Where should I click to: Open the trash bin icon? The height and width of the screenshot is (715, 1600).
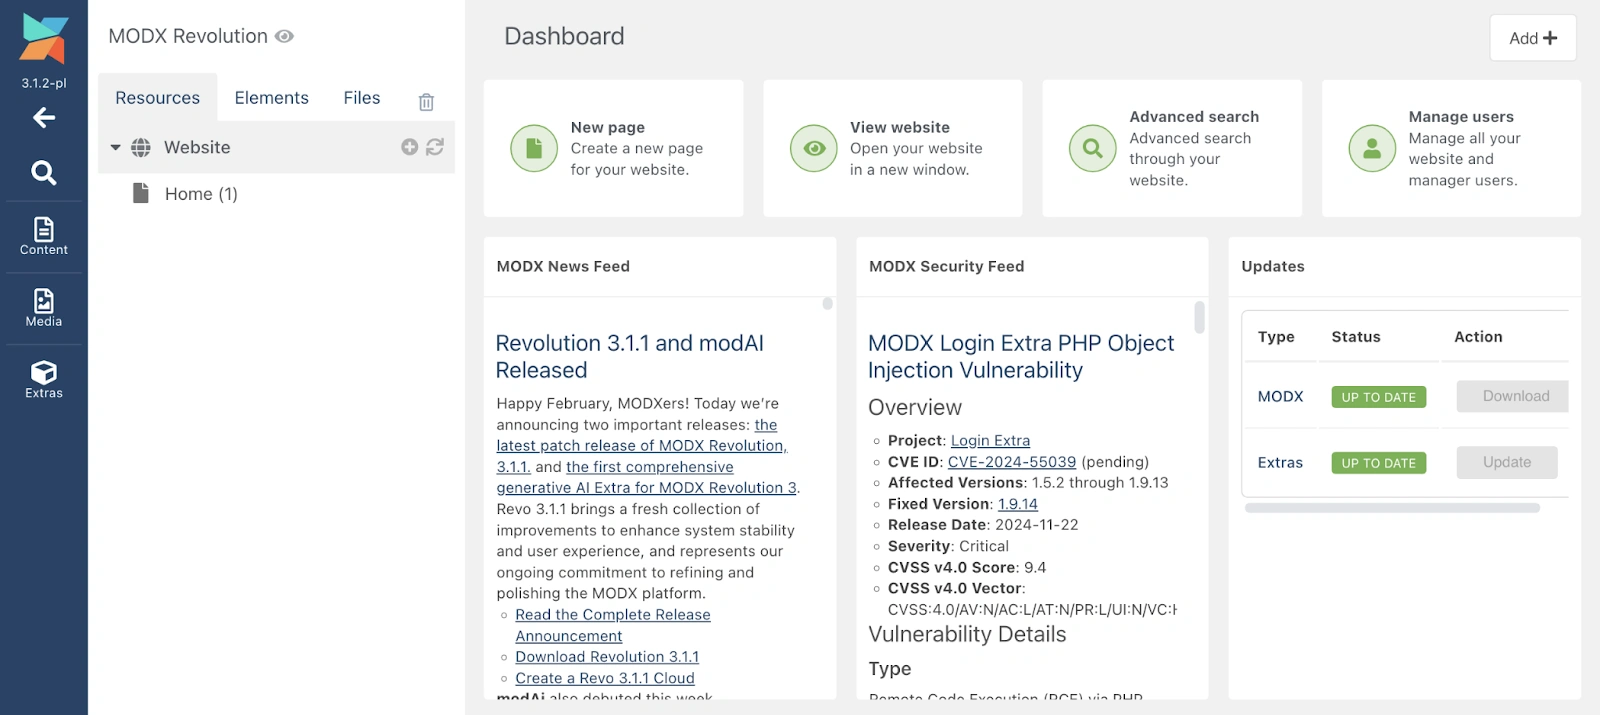coord(426,102)
